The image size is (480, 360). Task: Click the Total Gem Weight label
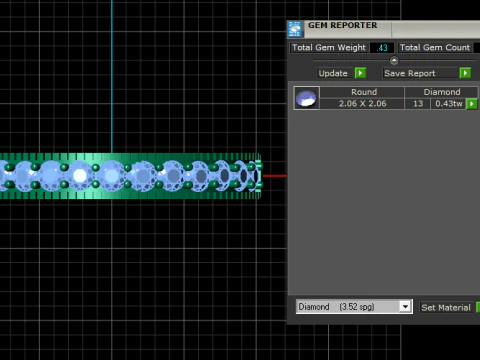click(329, 48)
